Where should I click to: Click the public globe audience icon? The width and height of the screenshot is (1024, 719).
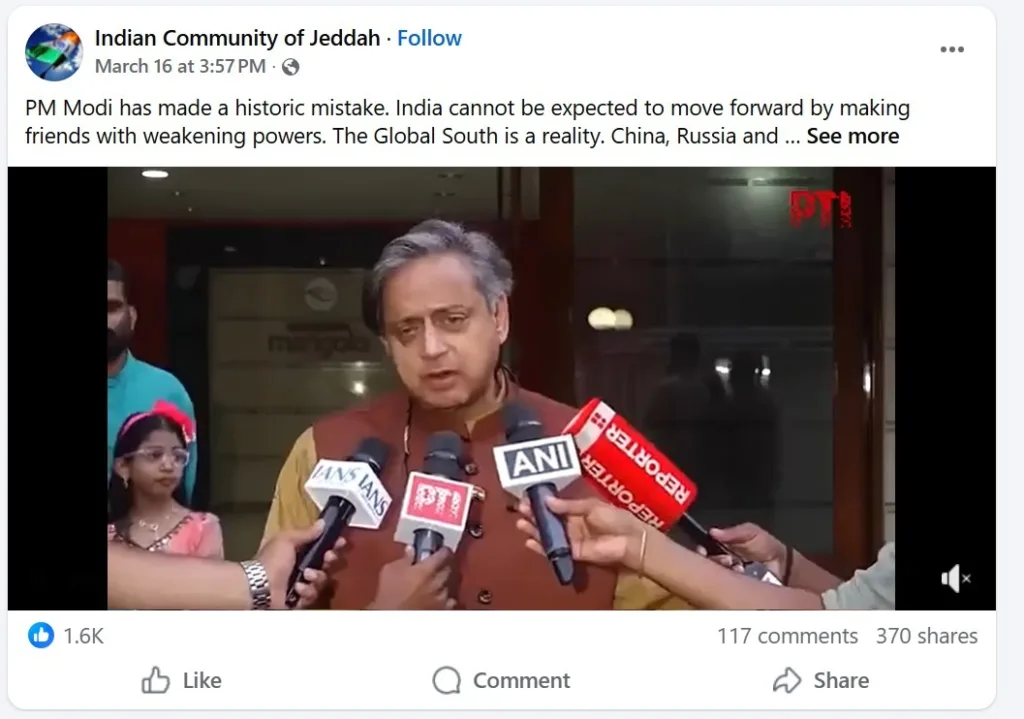pyautogui.click(x=291, y=67)
